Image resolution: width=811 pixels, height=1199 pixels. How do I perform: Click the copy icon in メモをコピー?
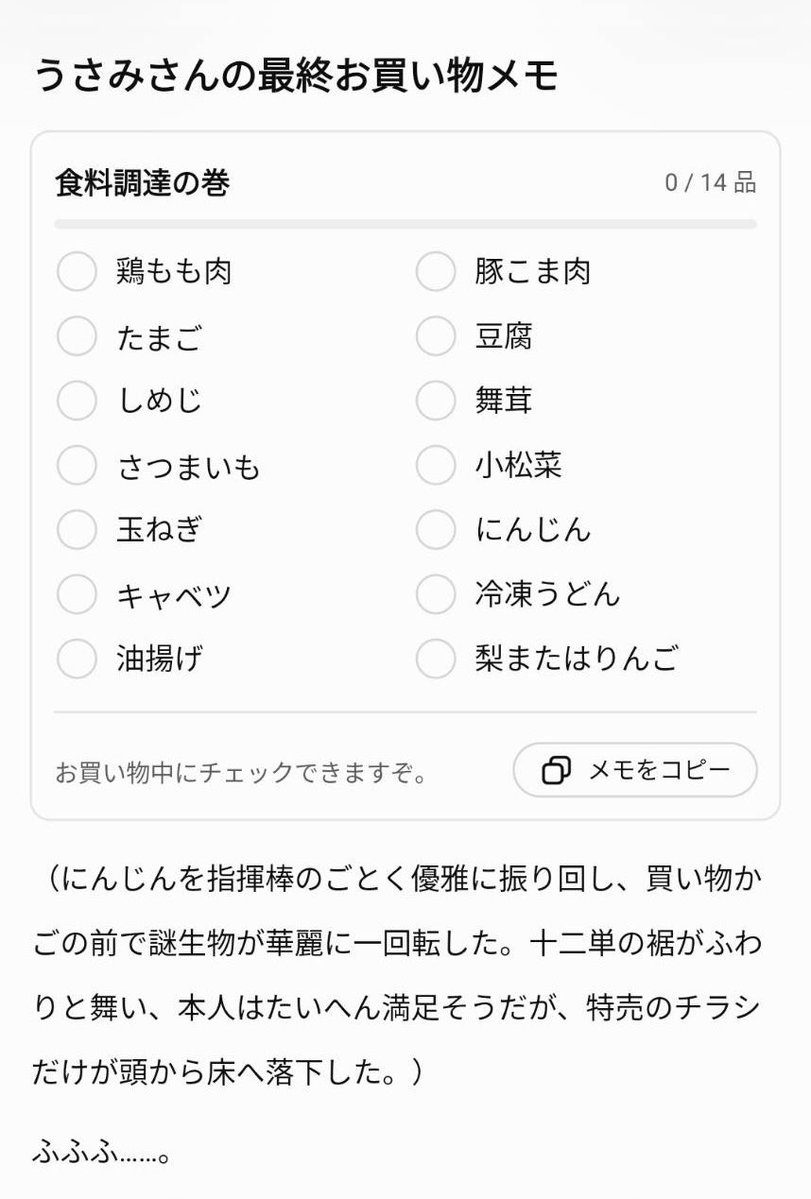pos(556,770)
